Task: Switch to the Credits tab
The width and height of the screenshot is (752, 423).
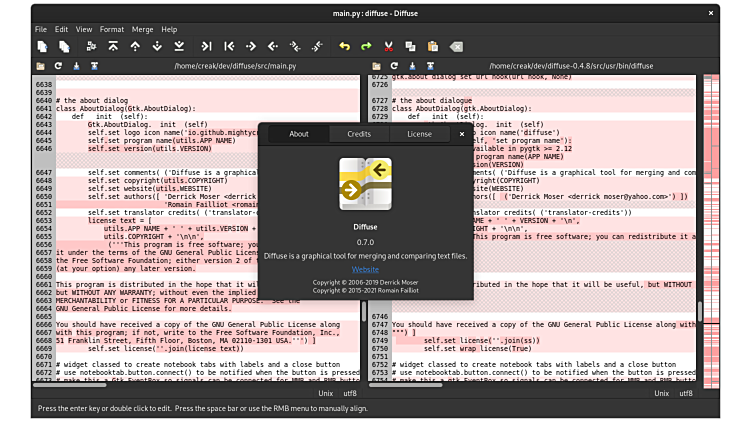Action: point(359,134)
